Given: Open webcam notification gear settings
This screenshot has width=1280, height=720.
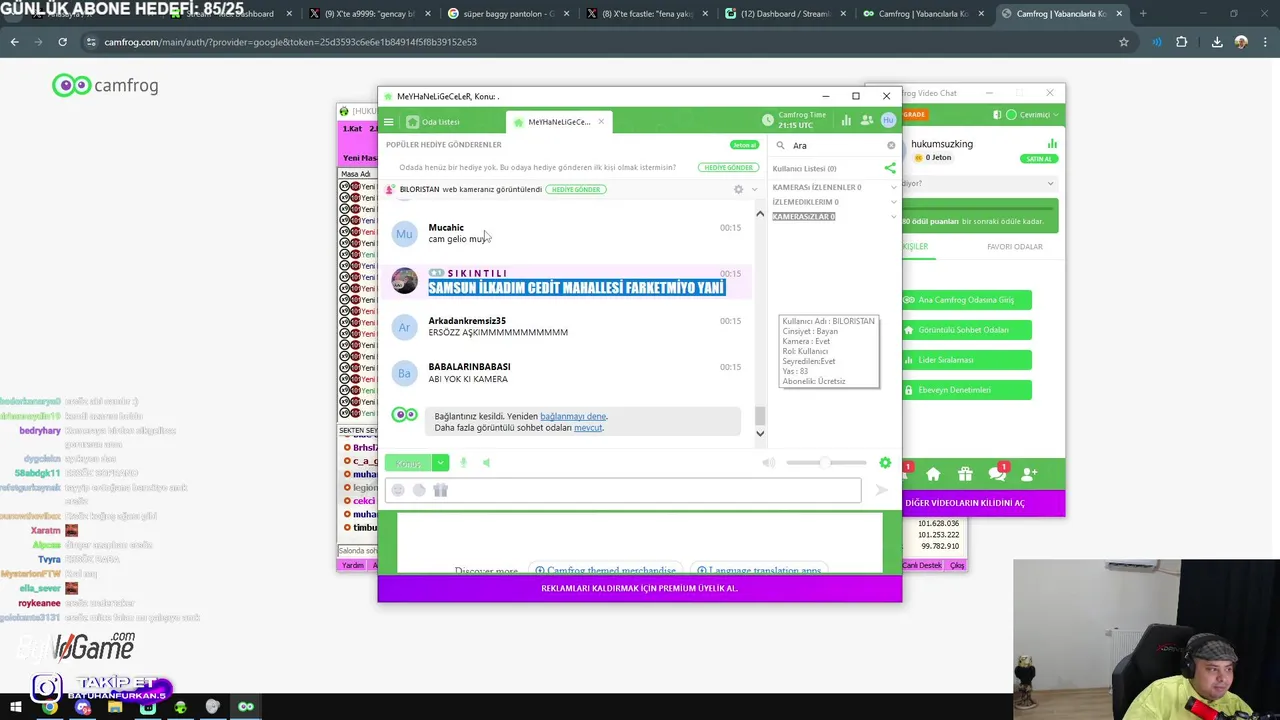Looking at the screenshot, I should [x=739, y=189].
